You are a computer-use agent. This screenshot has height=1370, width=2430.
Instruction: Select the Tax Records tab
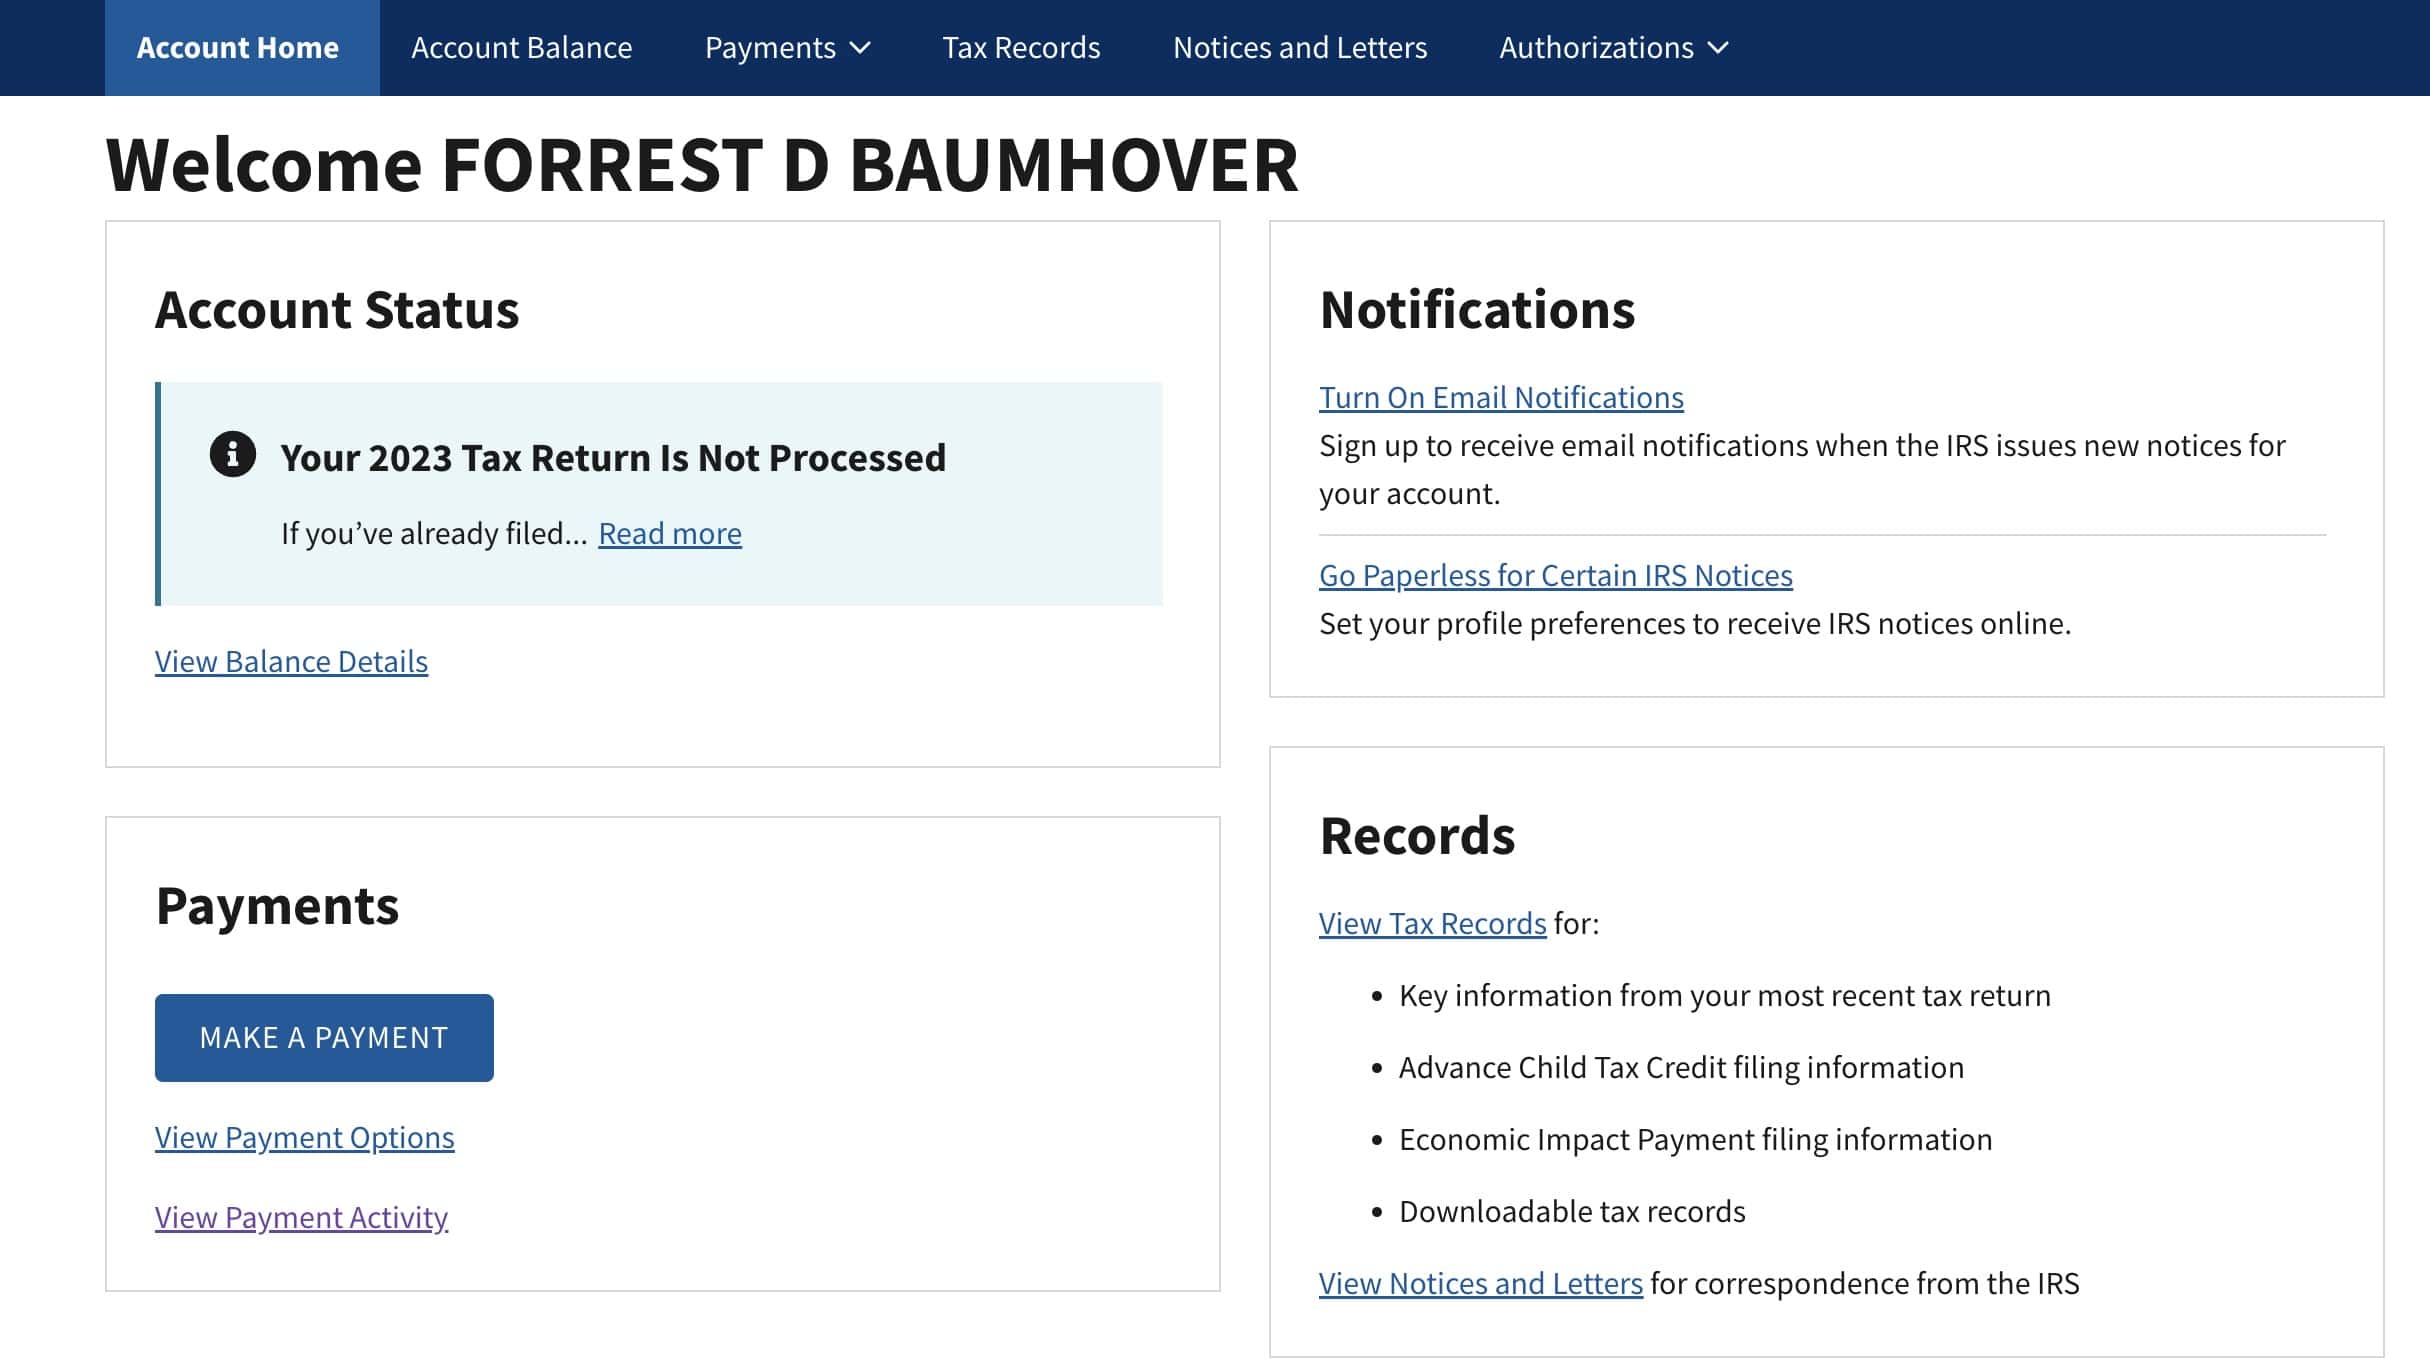pos(1020,47)
